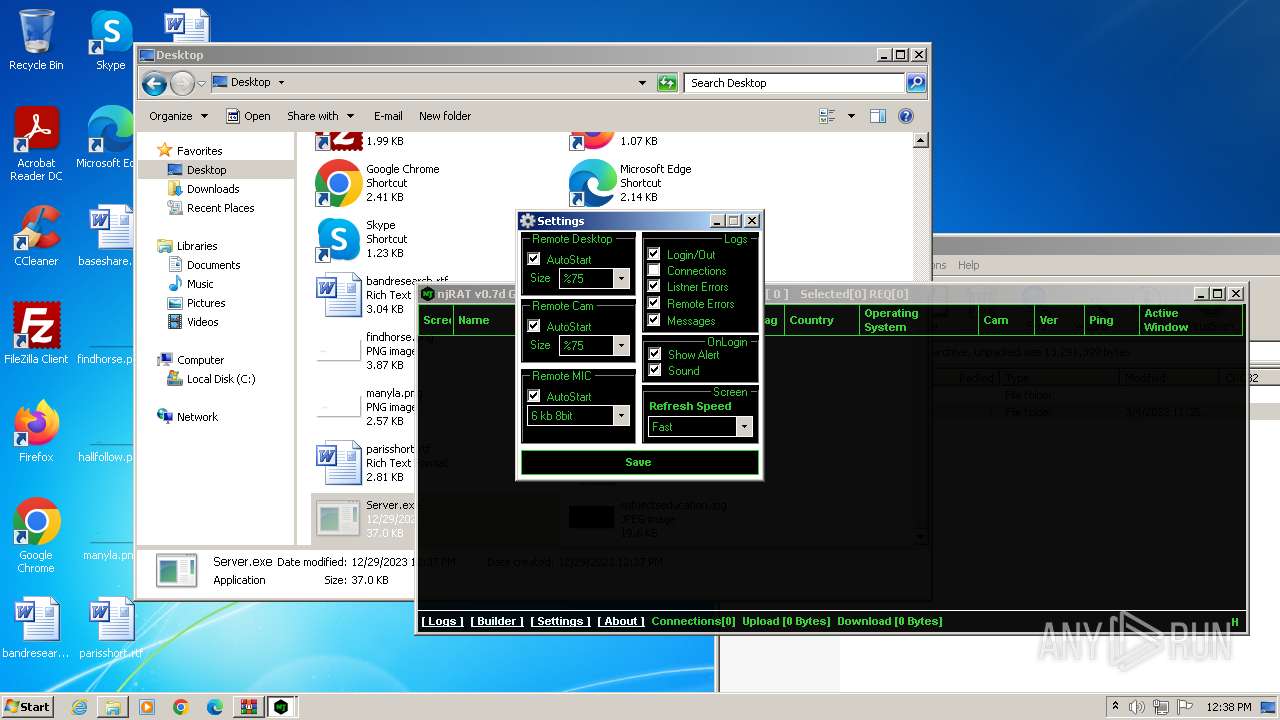Viewport: 1280px width, 720px height.
Task: Select Server.exe file in Explorer
Action: (365, 519)
